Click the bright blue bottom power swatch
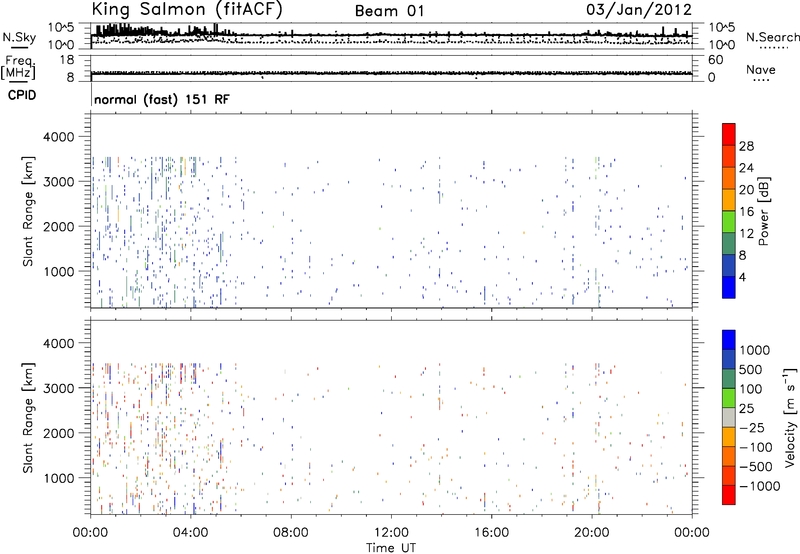 (729, 287)
